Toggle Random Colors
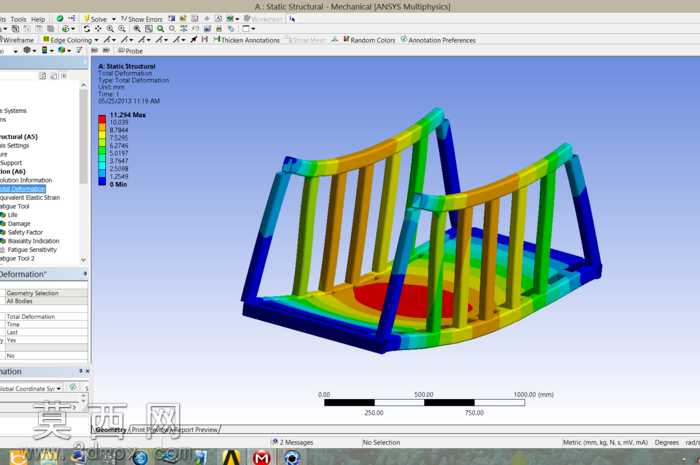The height and width of the screenshot is (465, 700). coord(369,40)
